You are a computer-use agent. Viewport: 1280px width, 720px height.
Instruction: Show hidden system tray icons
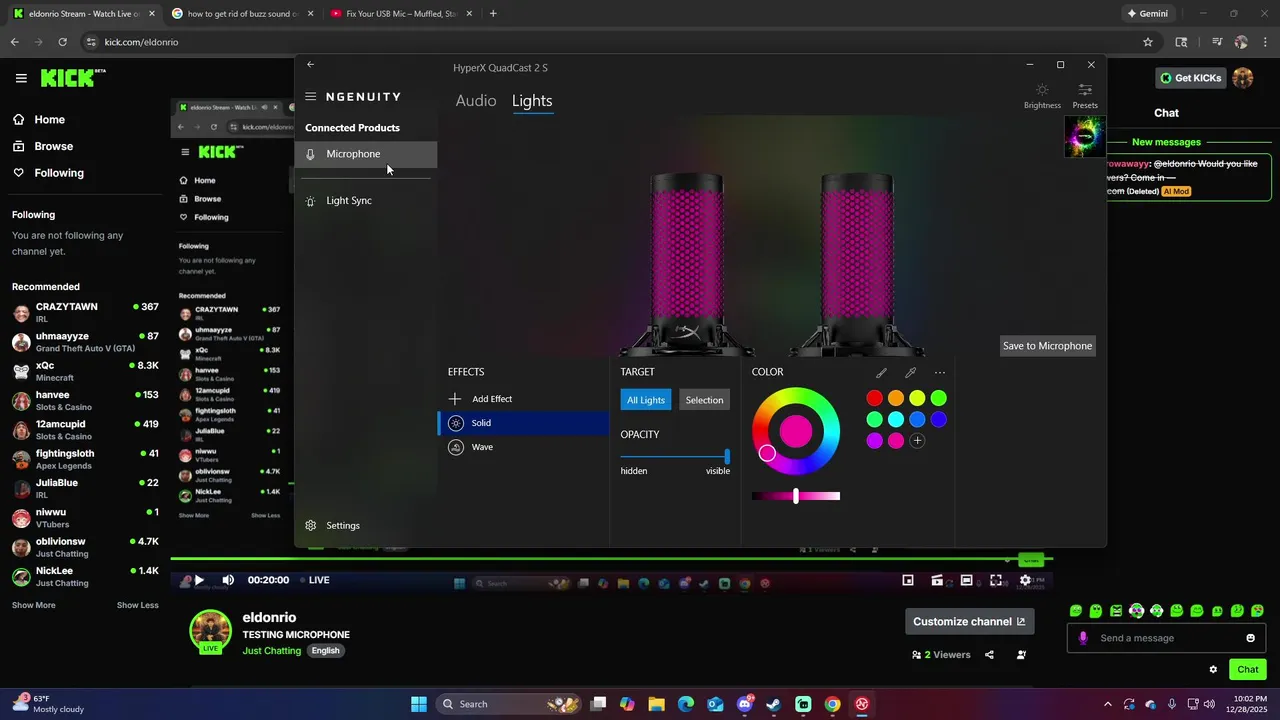pyautogui.click(x=1107, y=704)
